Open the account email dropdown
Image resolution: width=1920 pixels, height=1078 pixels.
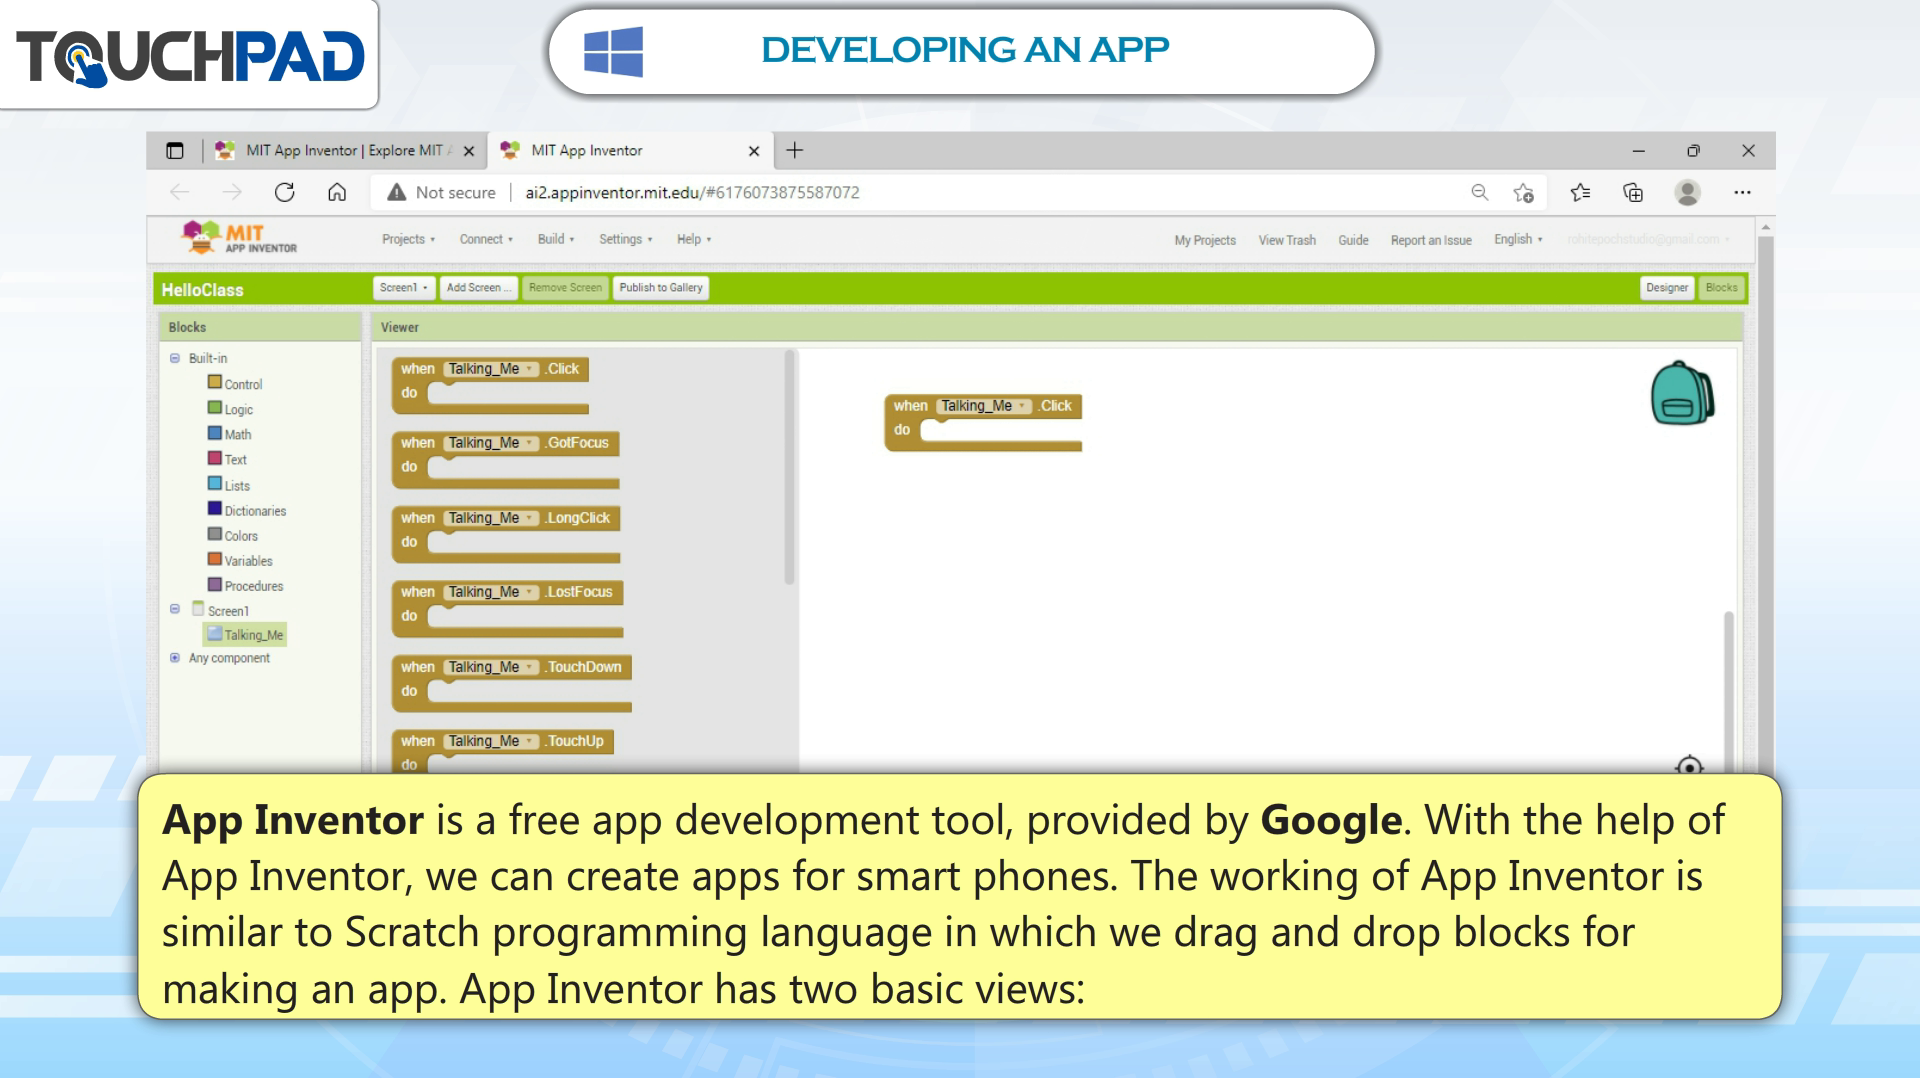coord(1648,239)
